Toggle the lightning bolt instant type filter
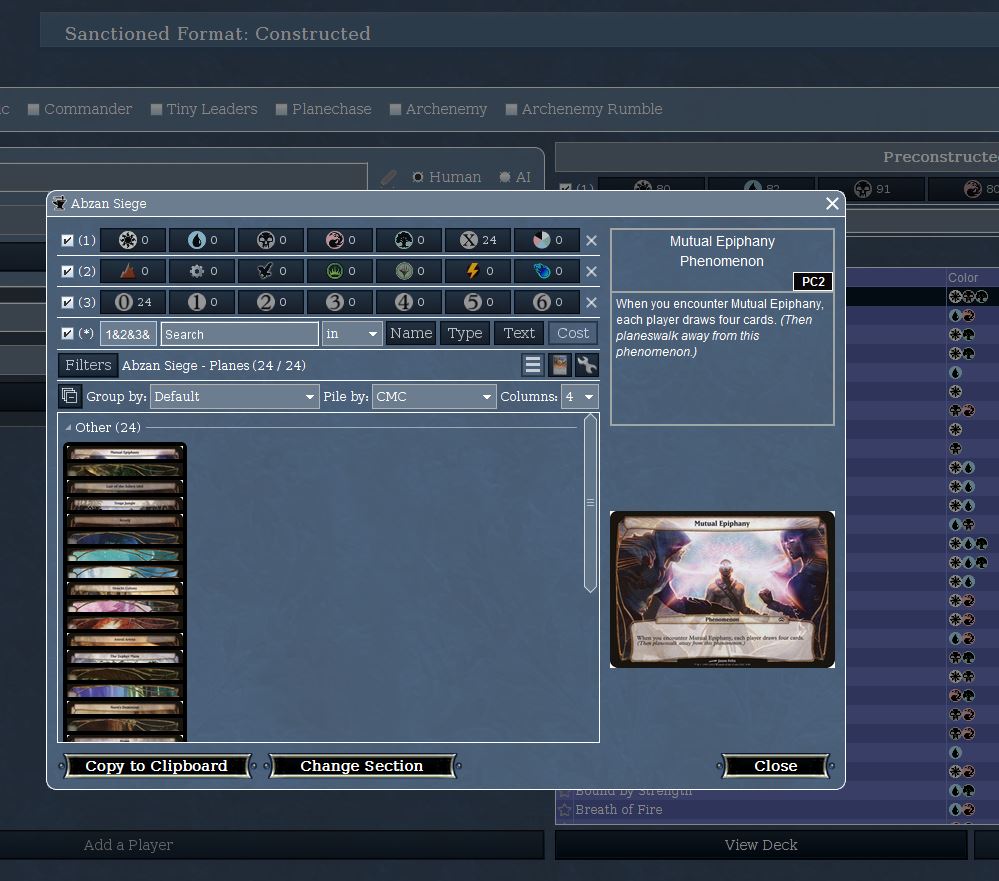The image size is (999, 881). pyautogui.click(x=478, y=271)
